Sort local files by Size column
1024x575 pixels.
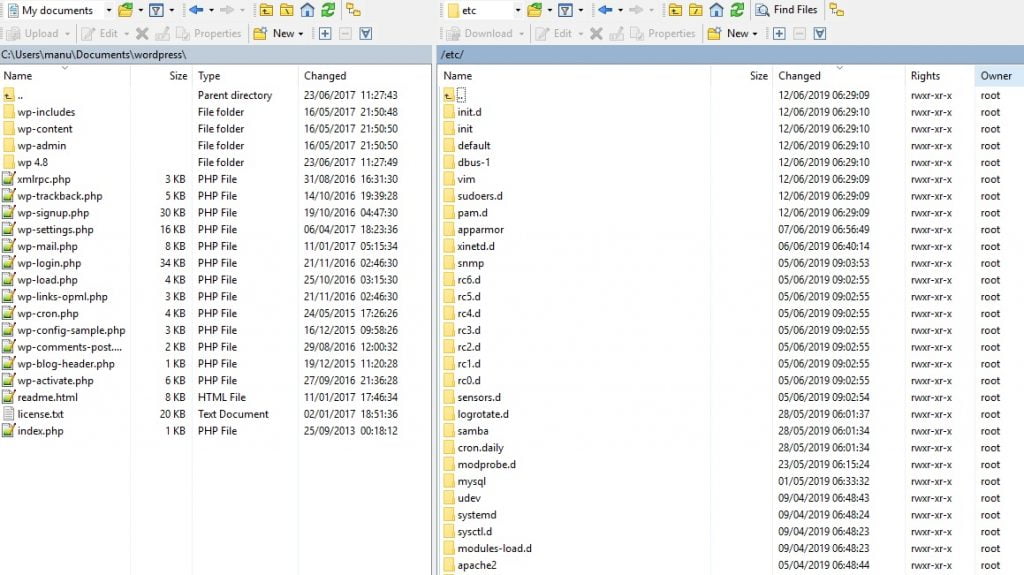click(x=161, y=76)
